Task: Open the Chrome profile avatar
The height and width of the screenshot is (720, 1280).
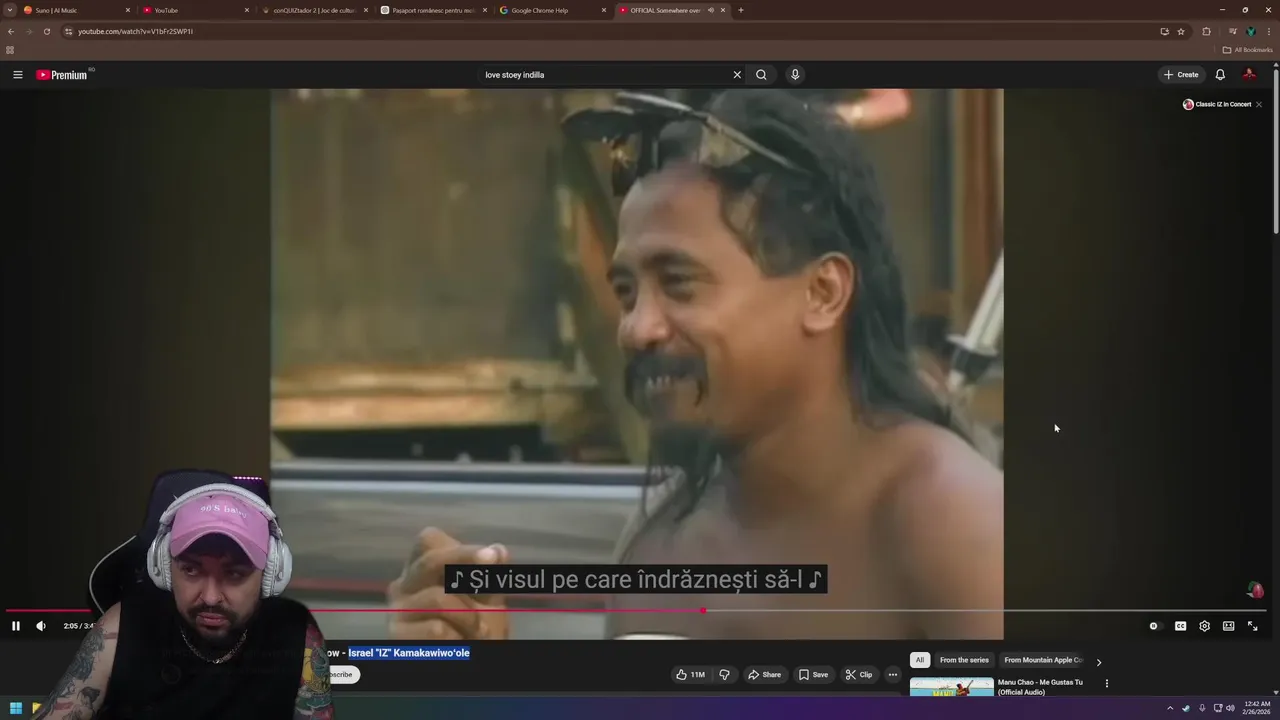Action: click(1250, 31)
